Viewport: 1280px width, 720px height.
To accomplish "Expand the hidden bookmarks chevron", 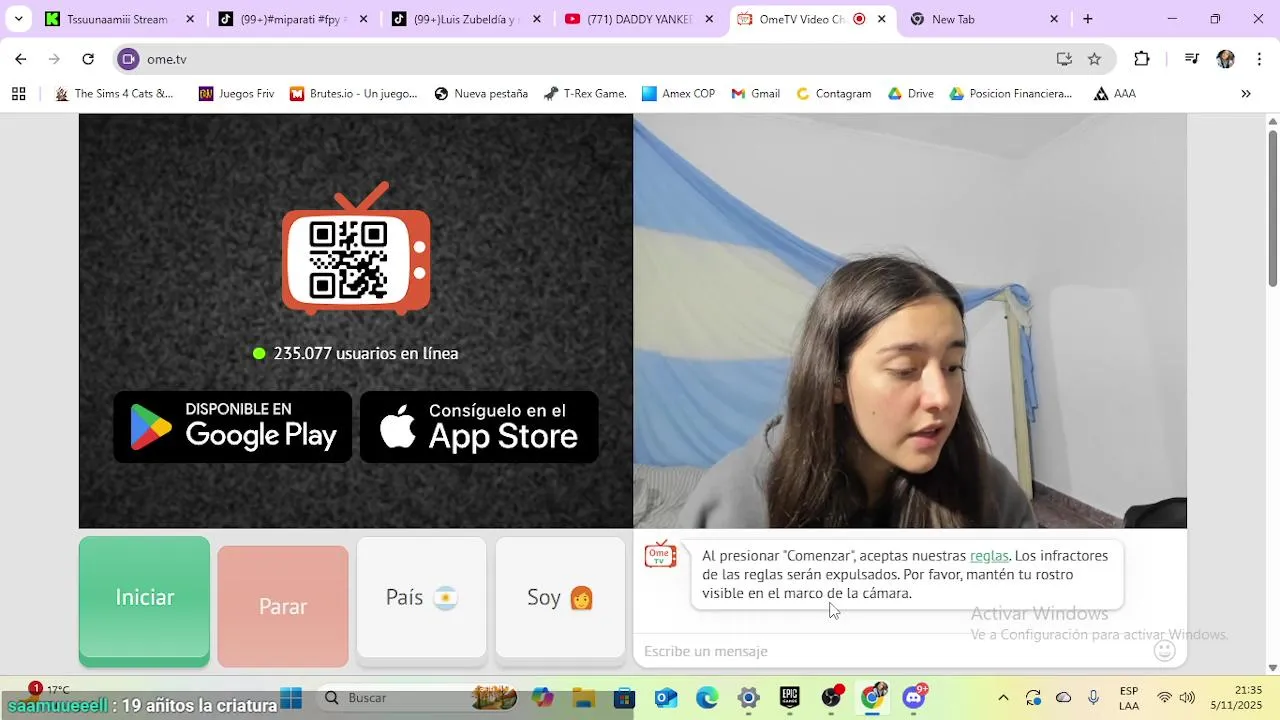I will point(1246,94).
